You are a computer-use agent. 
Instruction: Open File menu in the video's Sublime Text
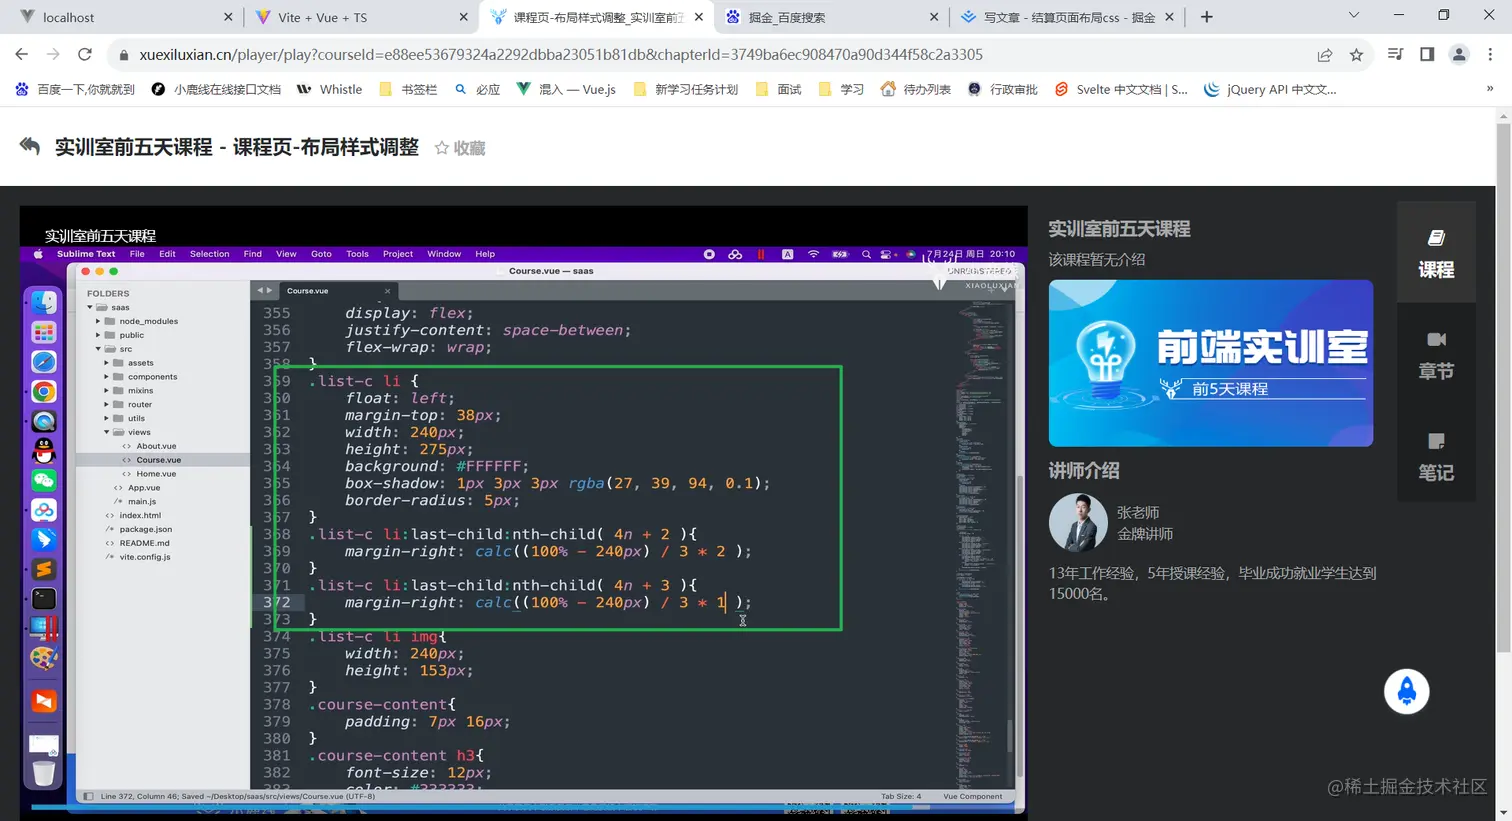point(137,254)
